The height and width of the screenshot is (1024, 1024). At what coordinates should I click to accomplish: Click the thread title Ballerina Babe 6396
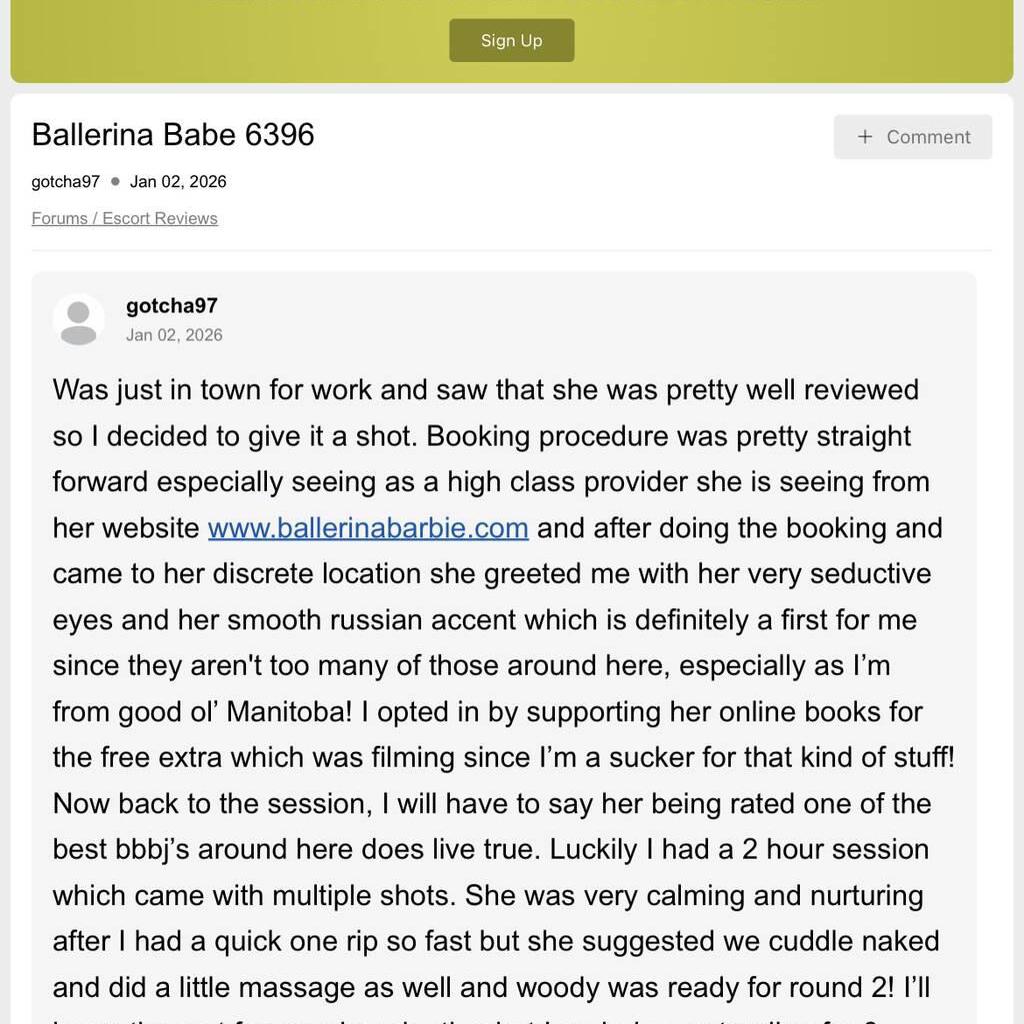(173, 134)
